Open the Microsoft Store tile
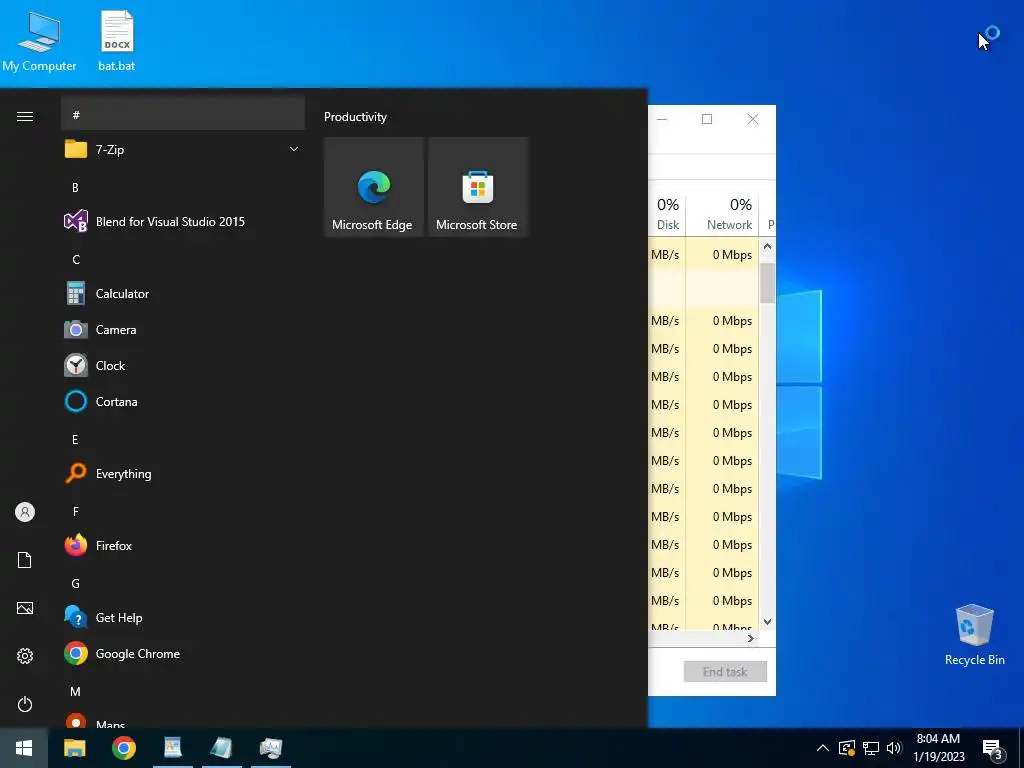The width and height of the screenshot is (1024, 768). point(477,187)
